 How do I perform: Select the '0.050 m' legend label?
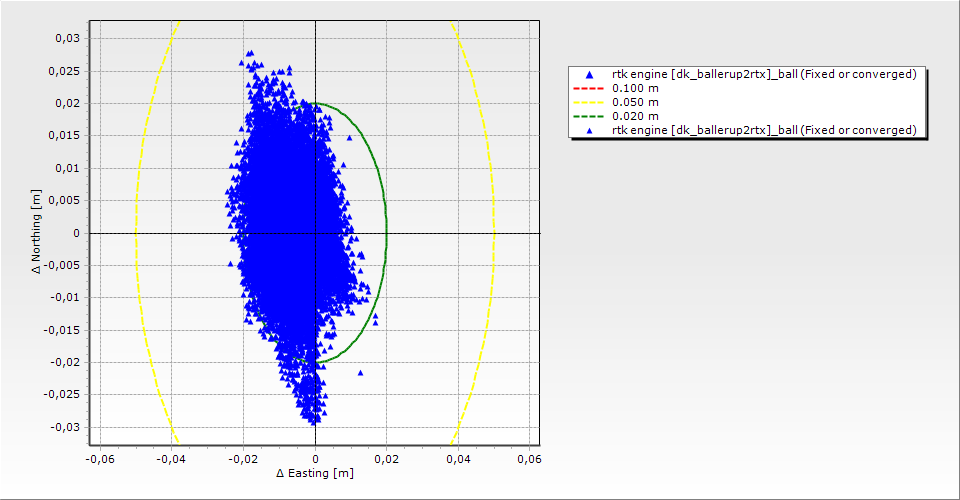(636, 102)
